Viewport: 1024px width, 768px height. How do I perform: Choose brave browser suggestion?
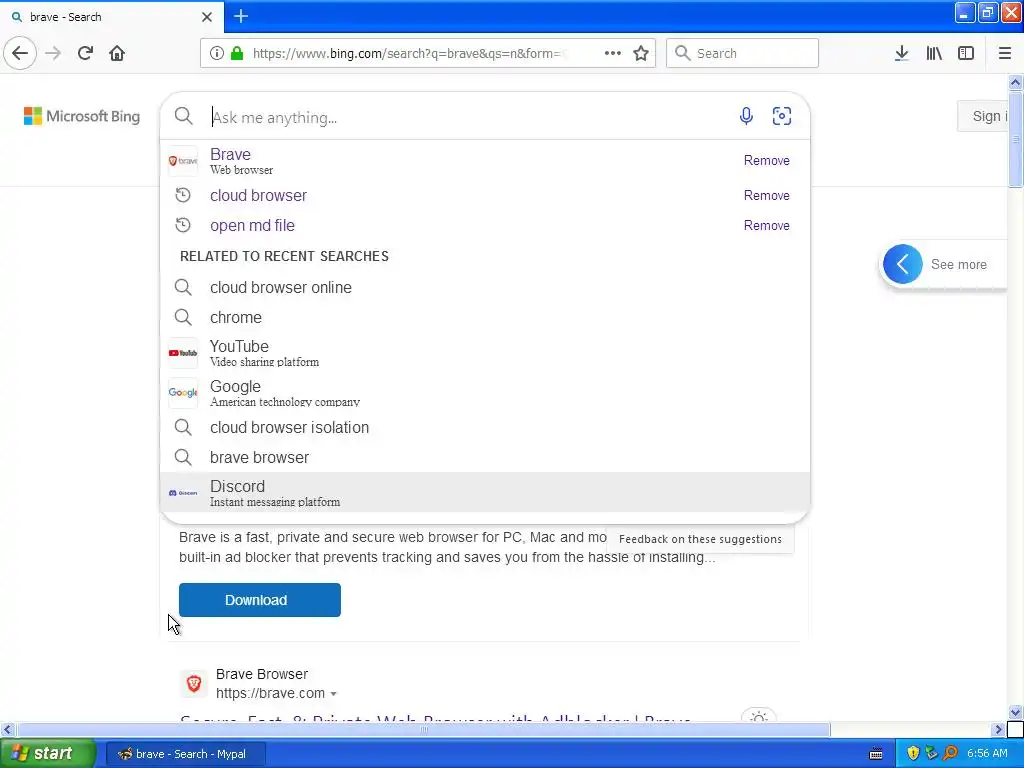point(485,457)
